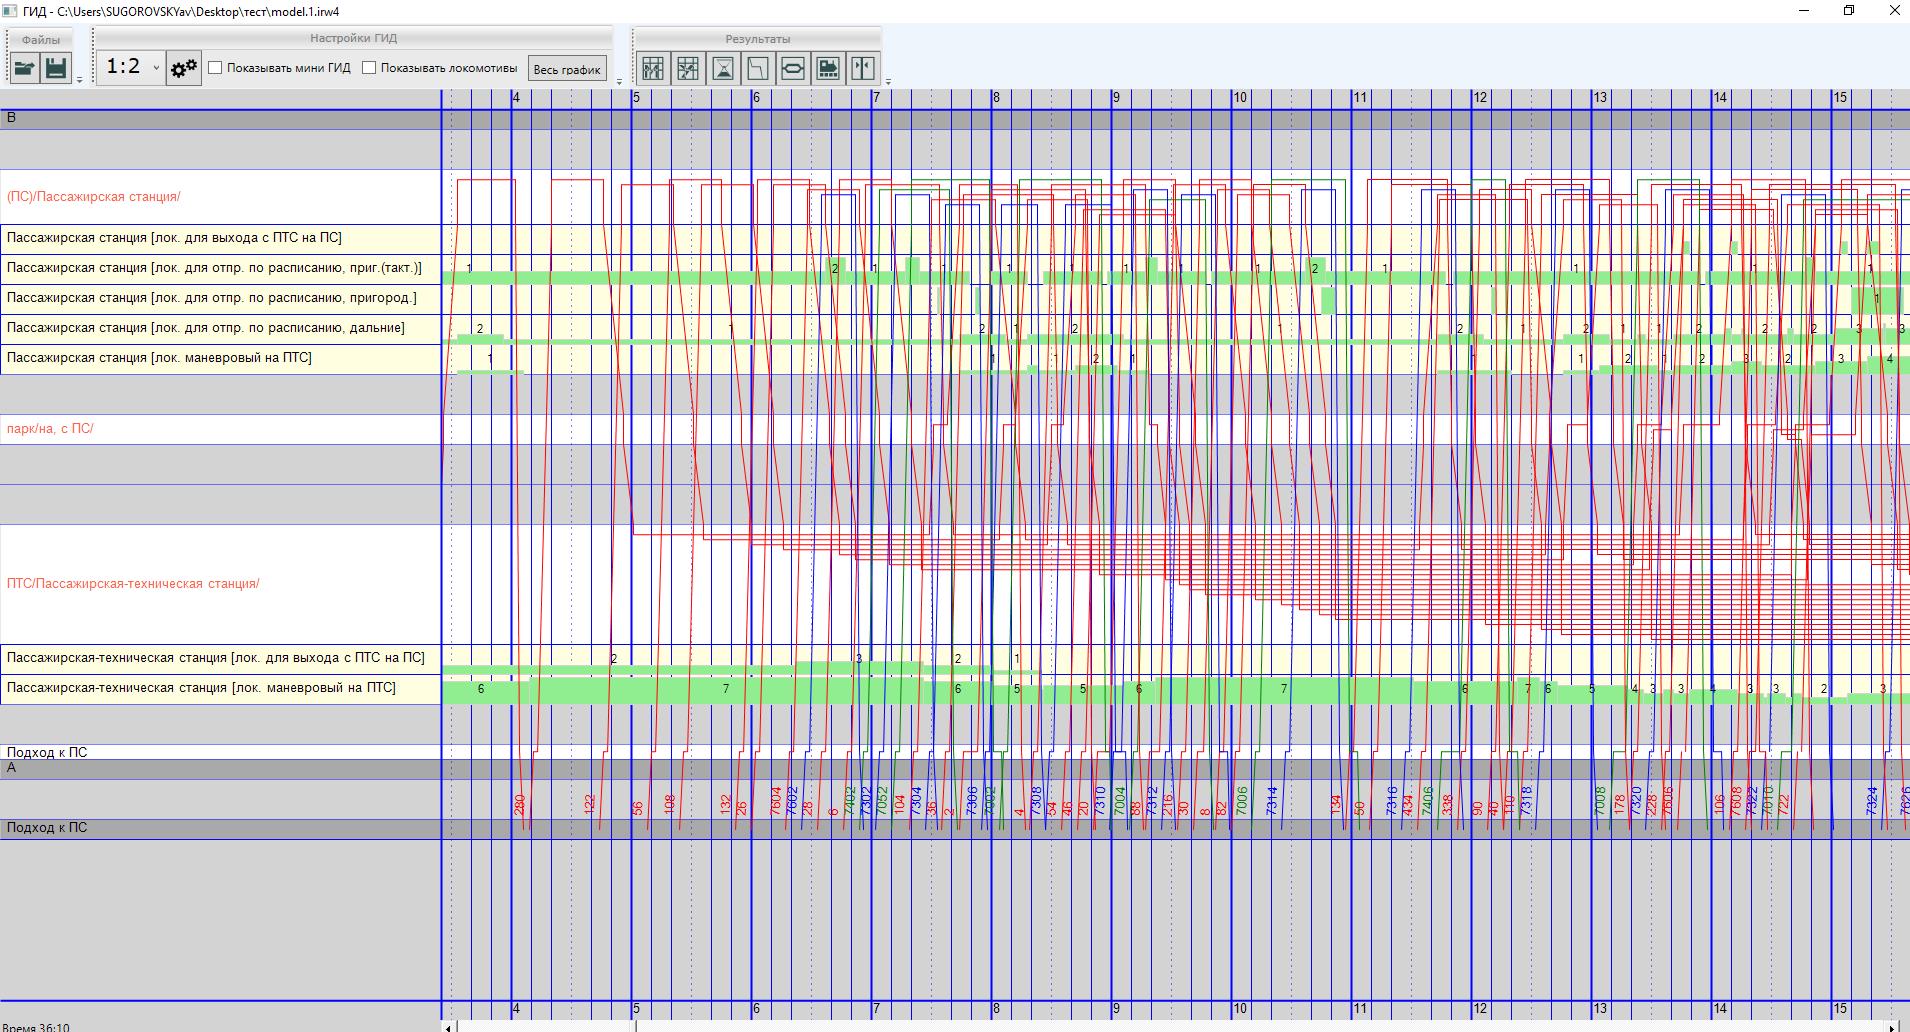This screenshot has height=1032, width=1910.
Task: Click the save diskette icon
Action: [x=56, y=68]
